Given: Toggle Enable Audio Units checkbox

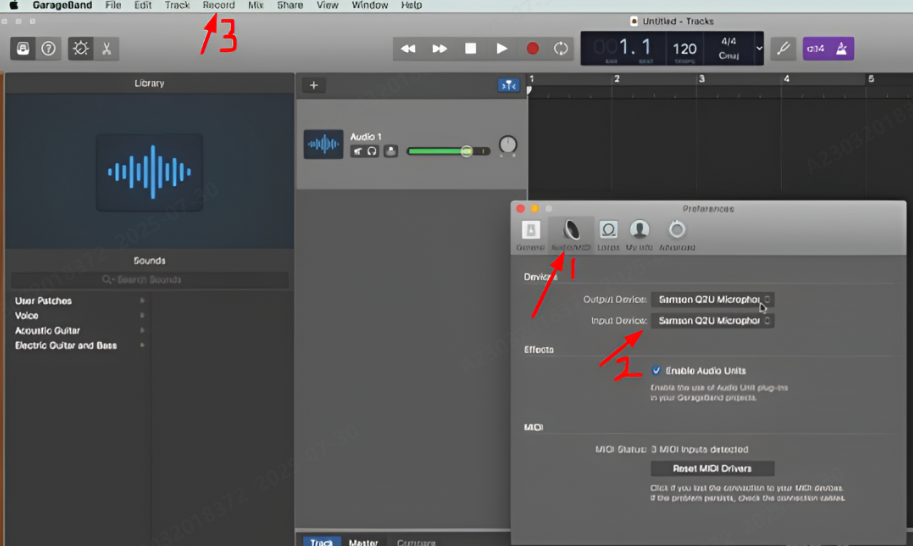Looking at the screenshot, I should 656,371.
